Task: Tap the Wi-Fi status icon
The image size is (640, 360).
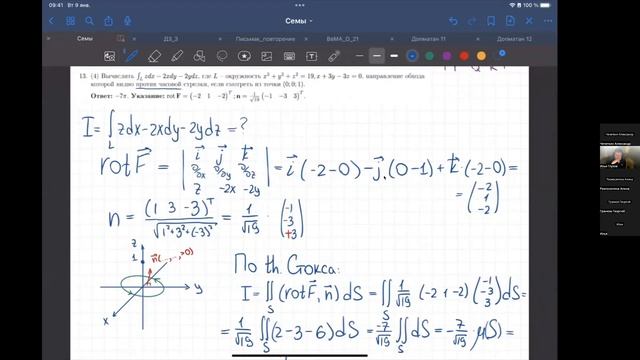Action: point(513,5)
